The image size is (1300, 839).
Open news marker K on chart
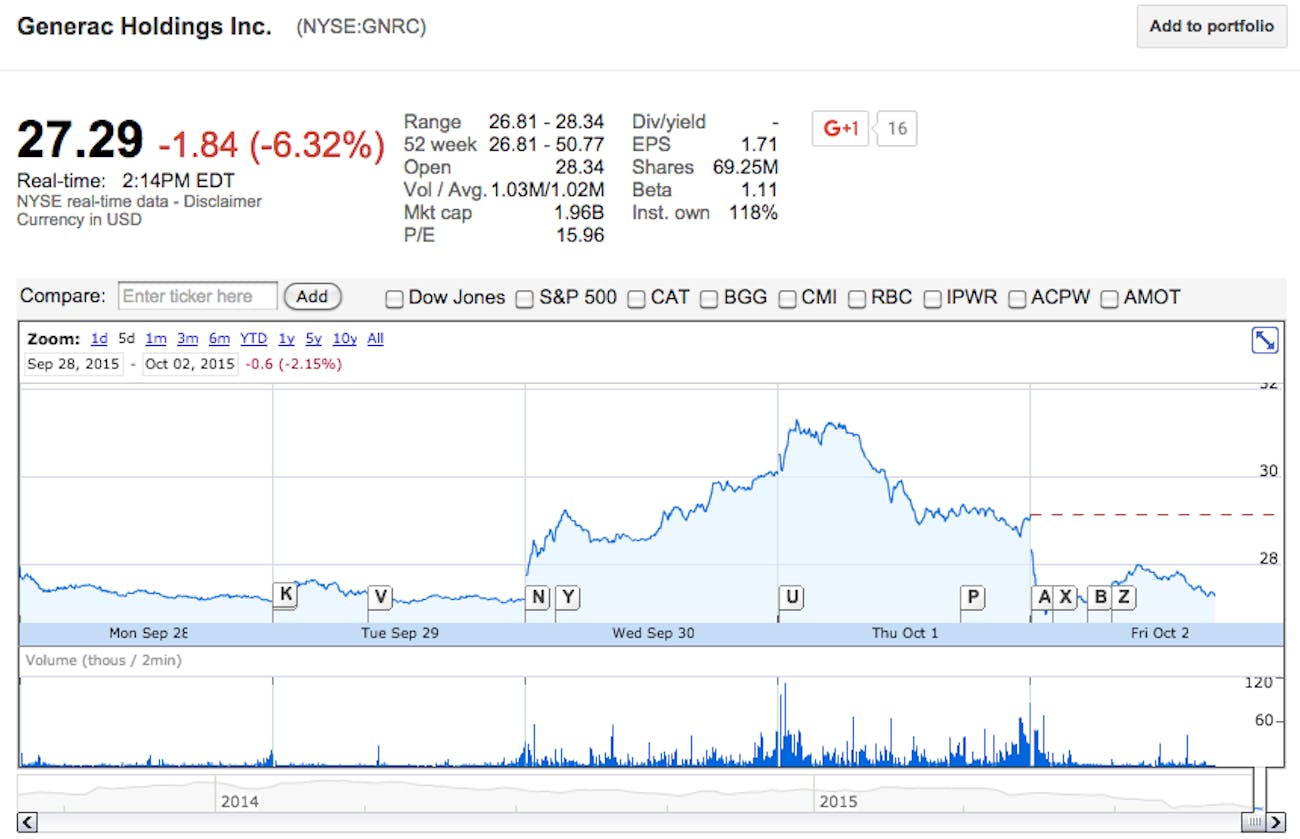click(285, 595)
